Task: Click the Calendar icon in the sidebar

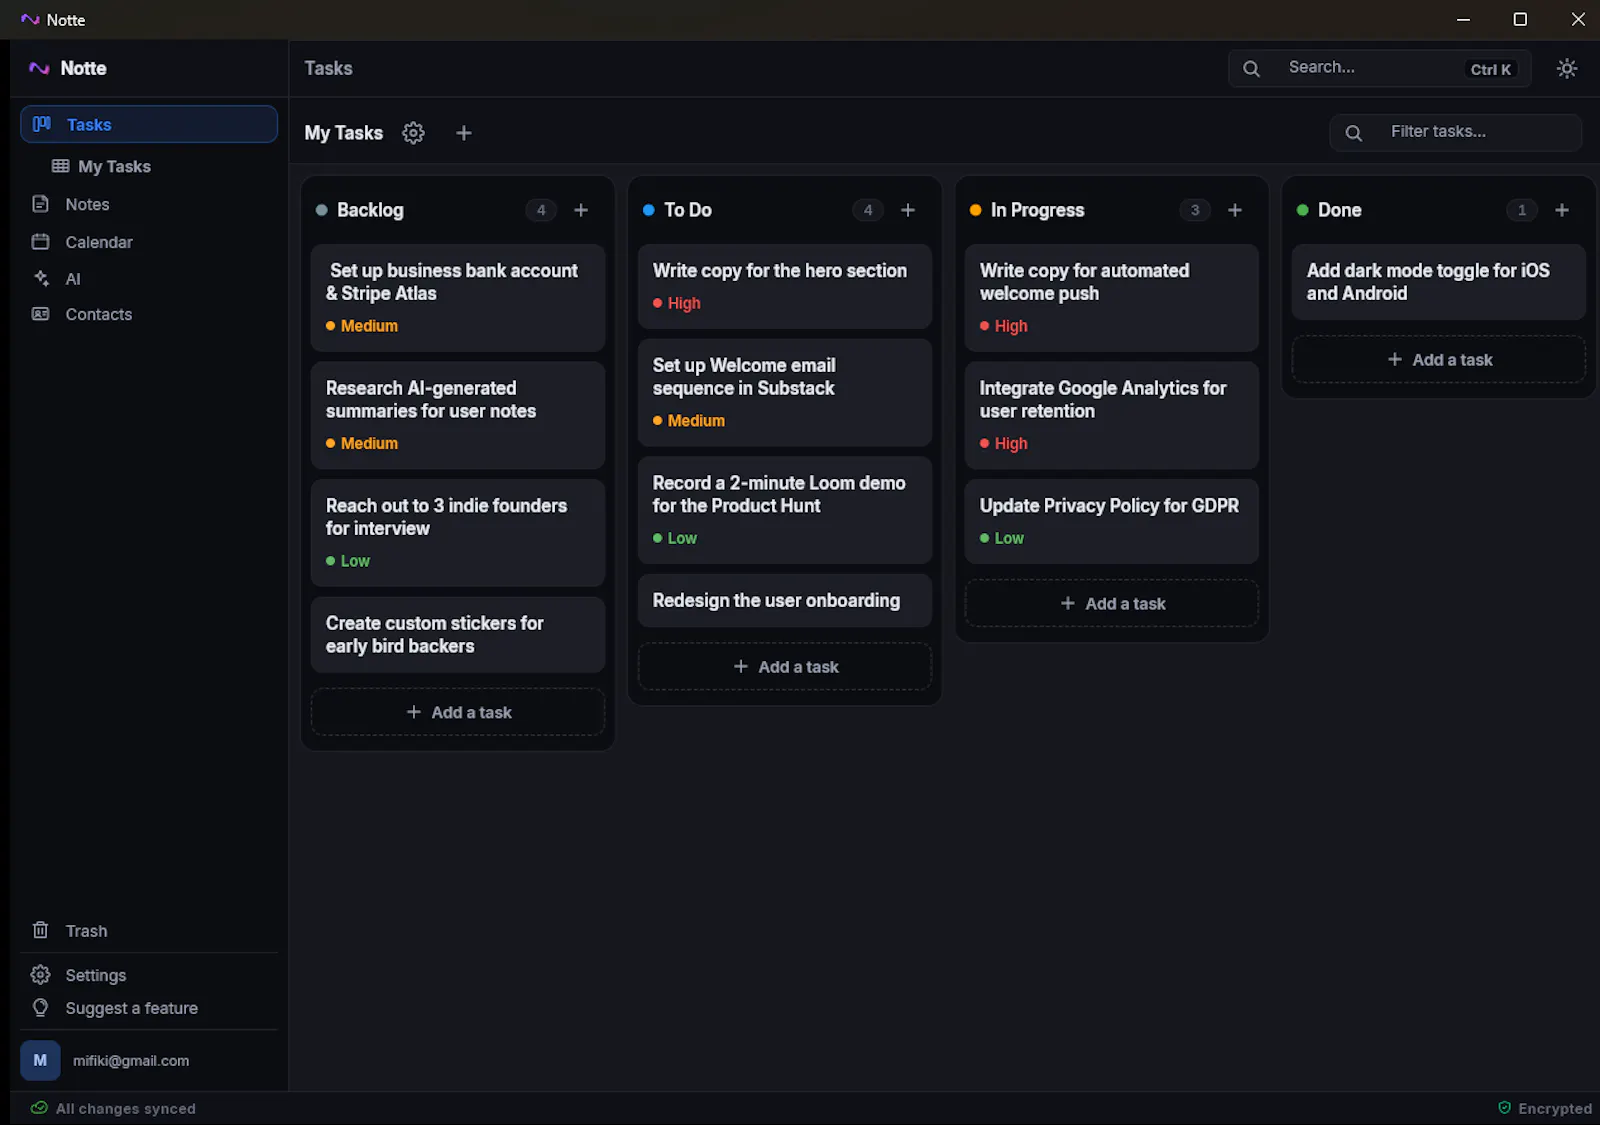Action: (41, 242)
